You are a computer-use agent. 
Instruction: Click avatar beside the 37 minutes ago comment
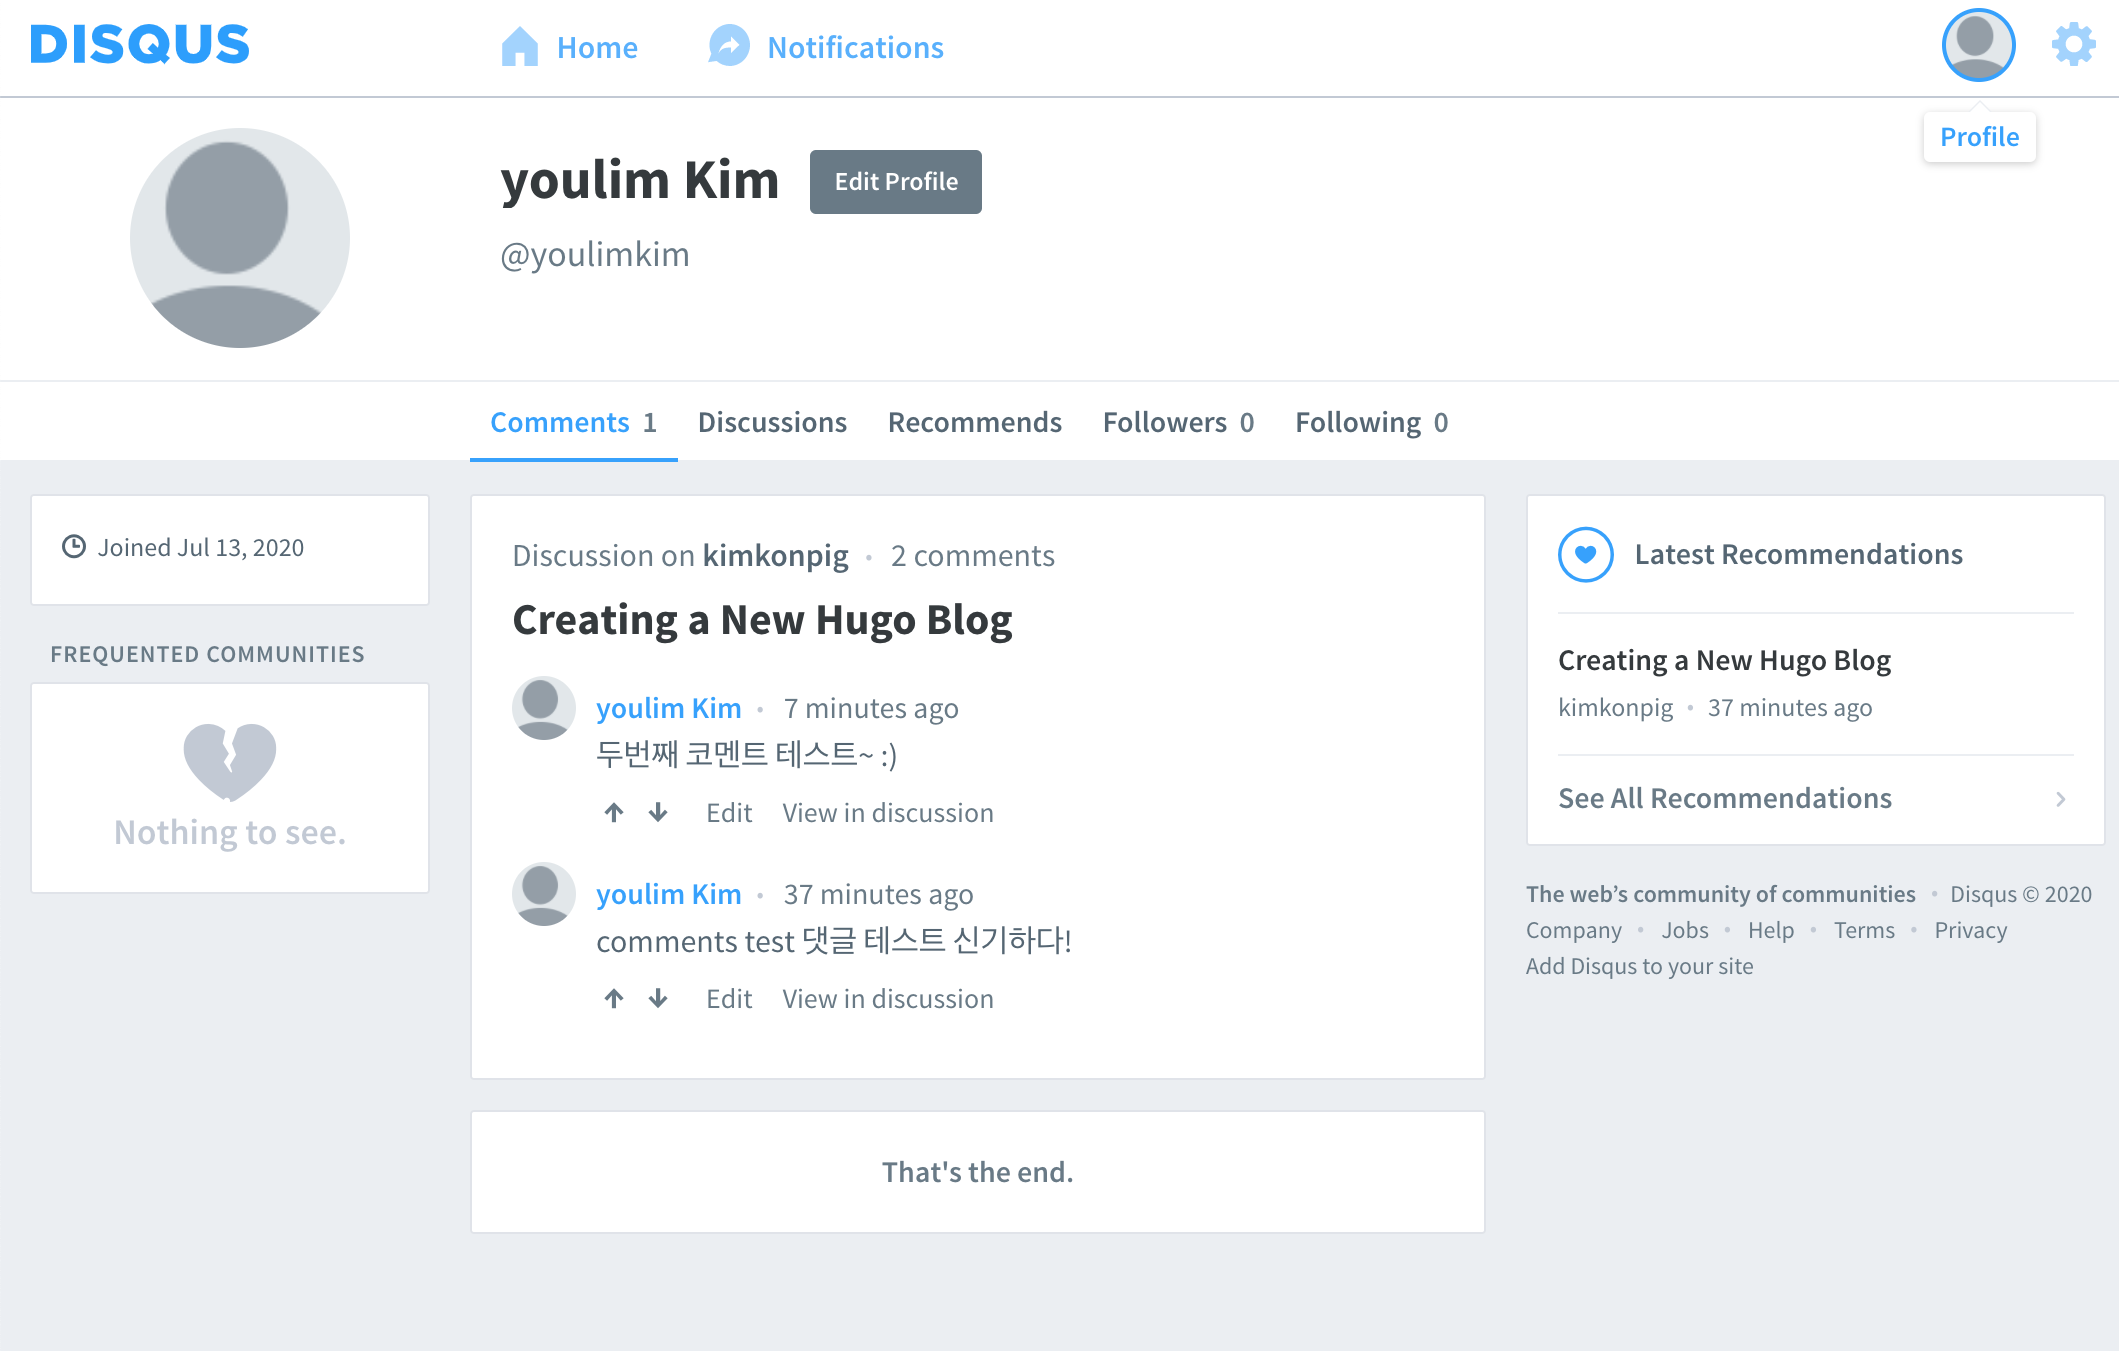pos(544,894)
